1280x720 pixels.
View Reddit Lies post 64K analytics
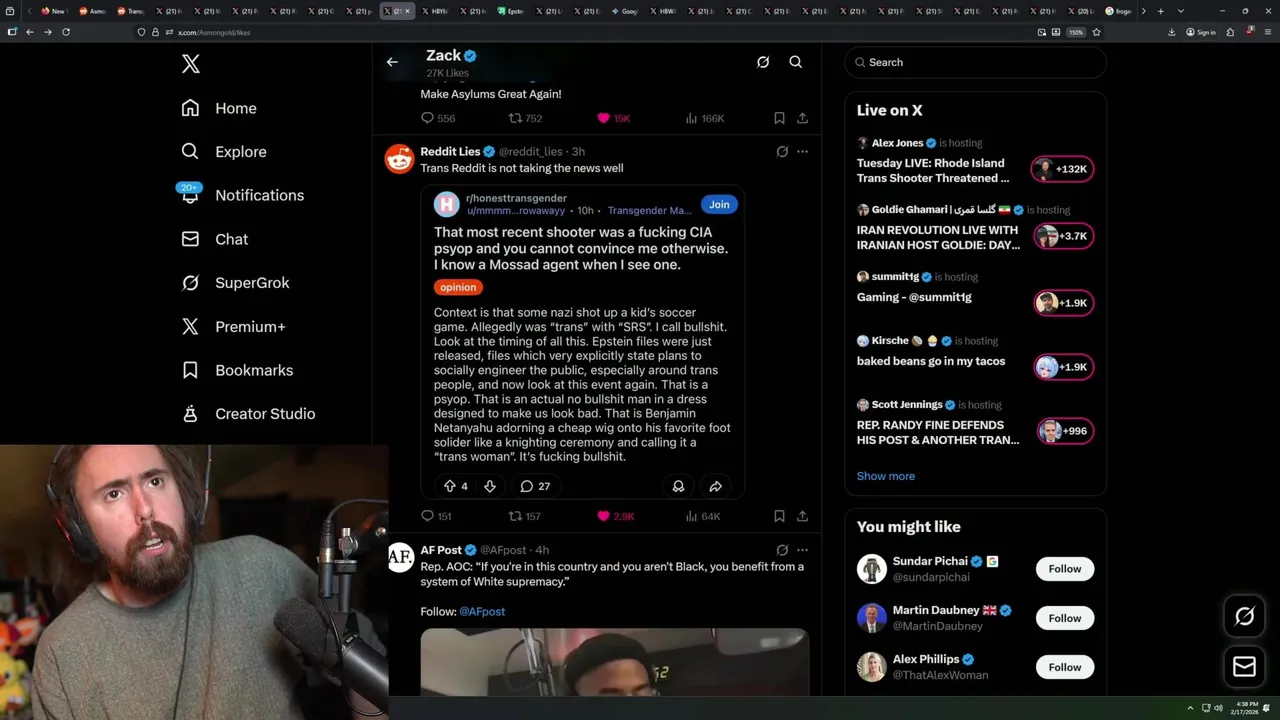pyautogui.click(x=703, y=516)
